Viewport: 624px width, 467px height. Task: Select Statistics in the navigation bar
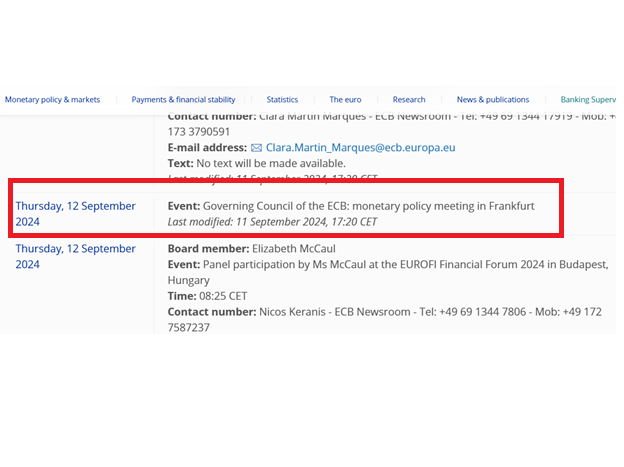pos(282,100)
